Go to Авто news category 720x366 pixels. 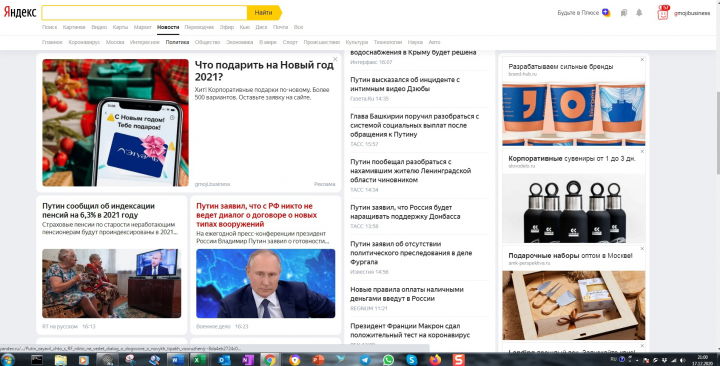point(434,42)
